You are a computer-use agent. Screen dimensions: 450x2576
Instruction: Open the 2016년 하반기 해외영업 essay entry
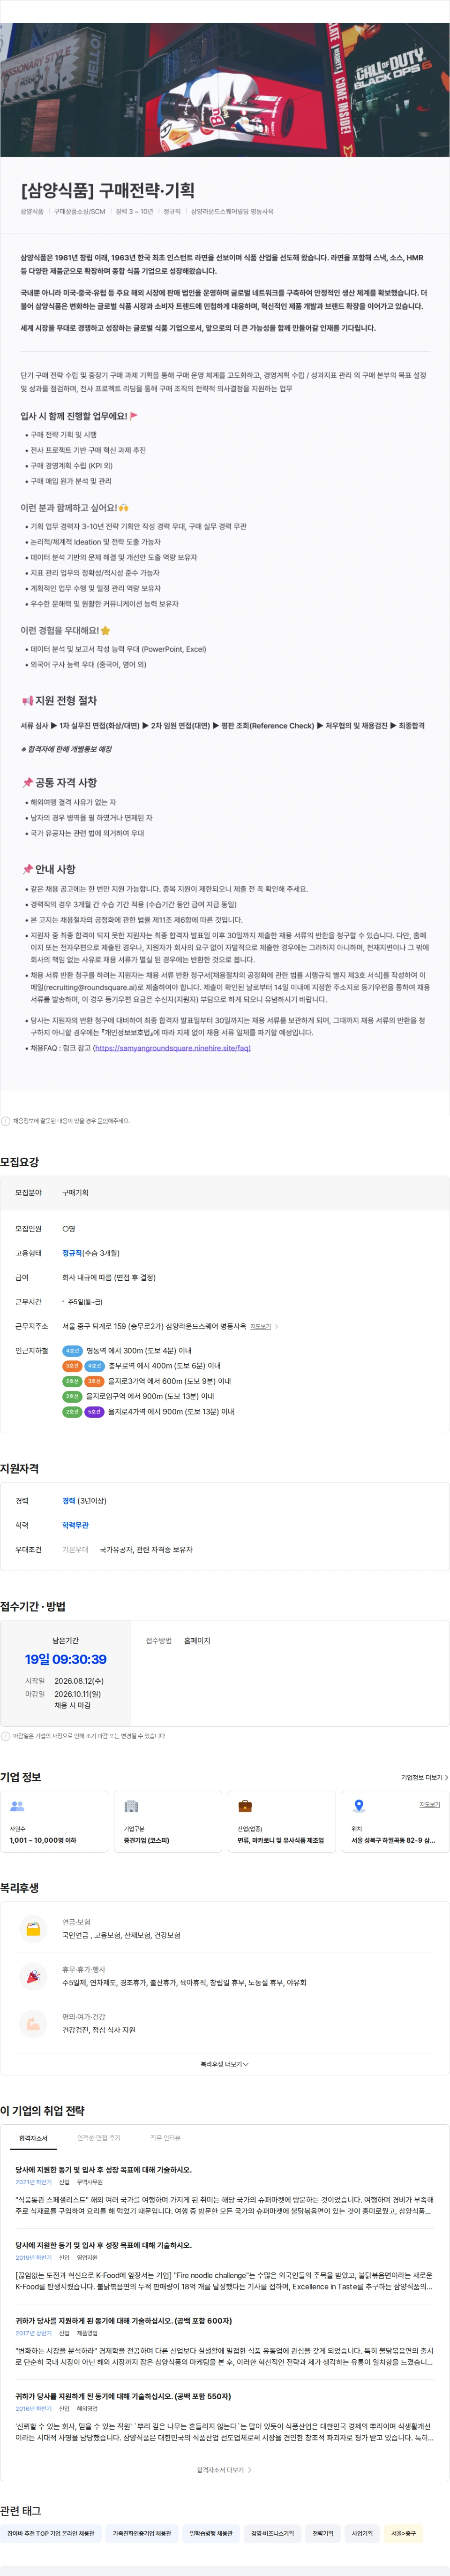[x=224, y=2416]
